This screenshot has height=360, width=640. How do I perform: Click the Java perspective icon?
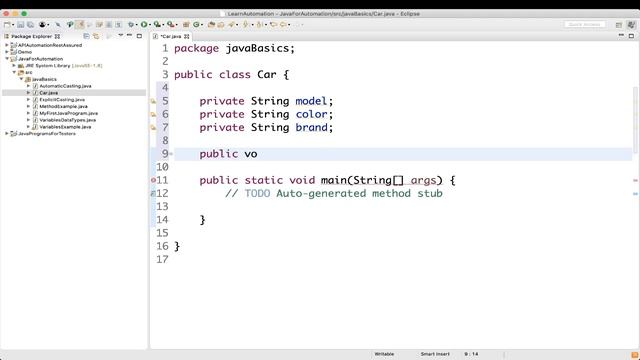tap(631, 25)
